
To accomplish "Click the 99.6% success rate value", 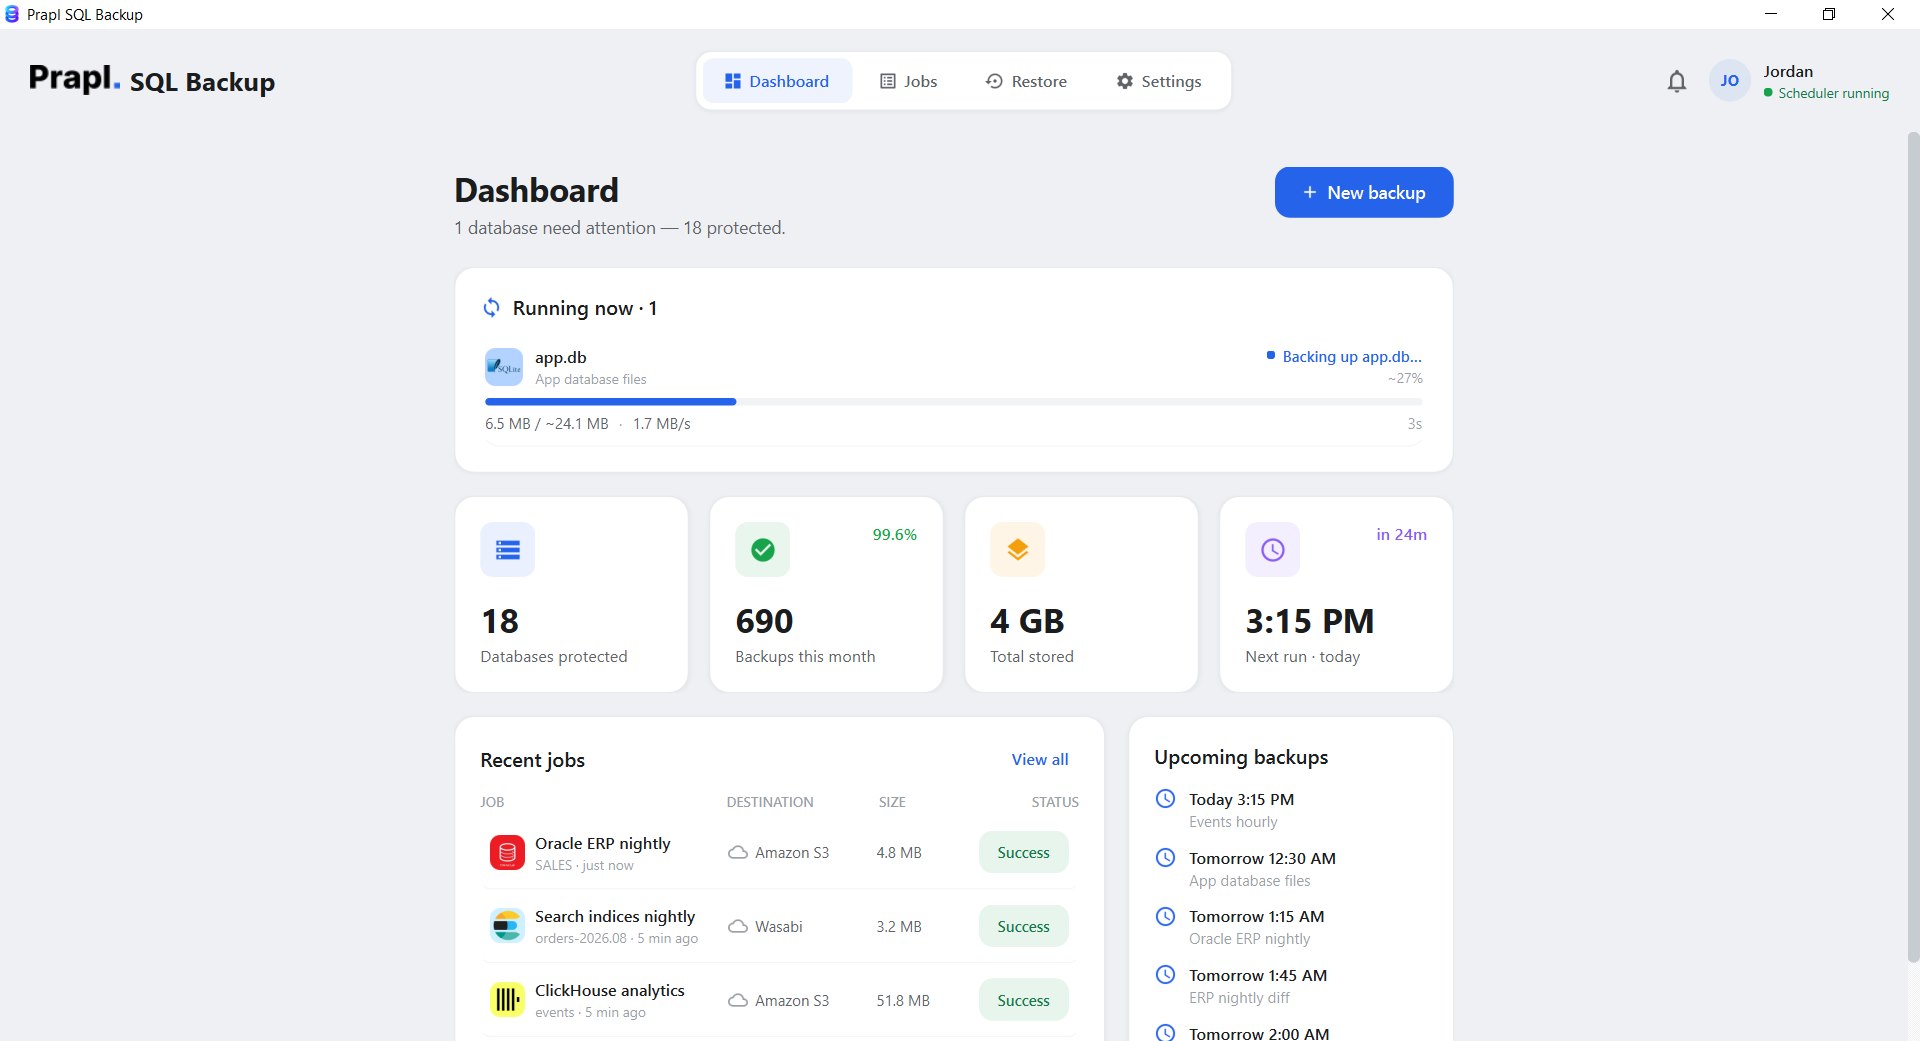I will click(x=895, y=535).
